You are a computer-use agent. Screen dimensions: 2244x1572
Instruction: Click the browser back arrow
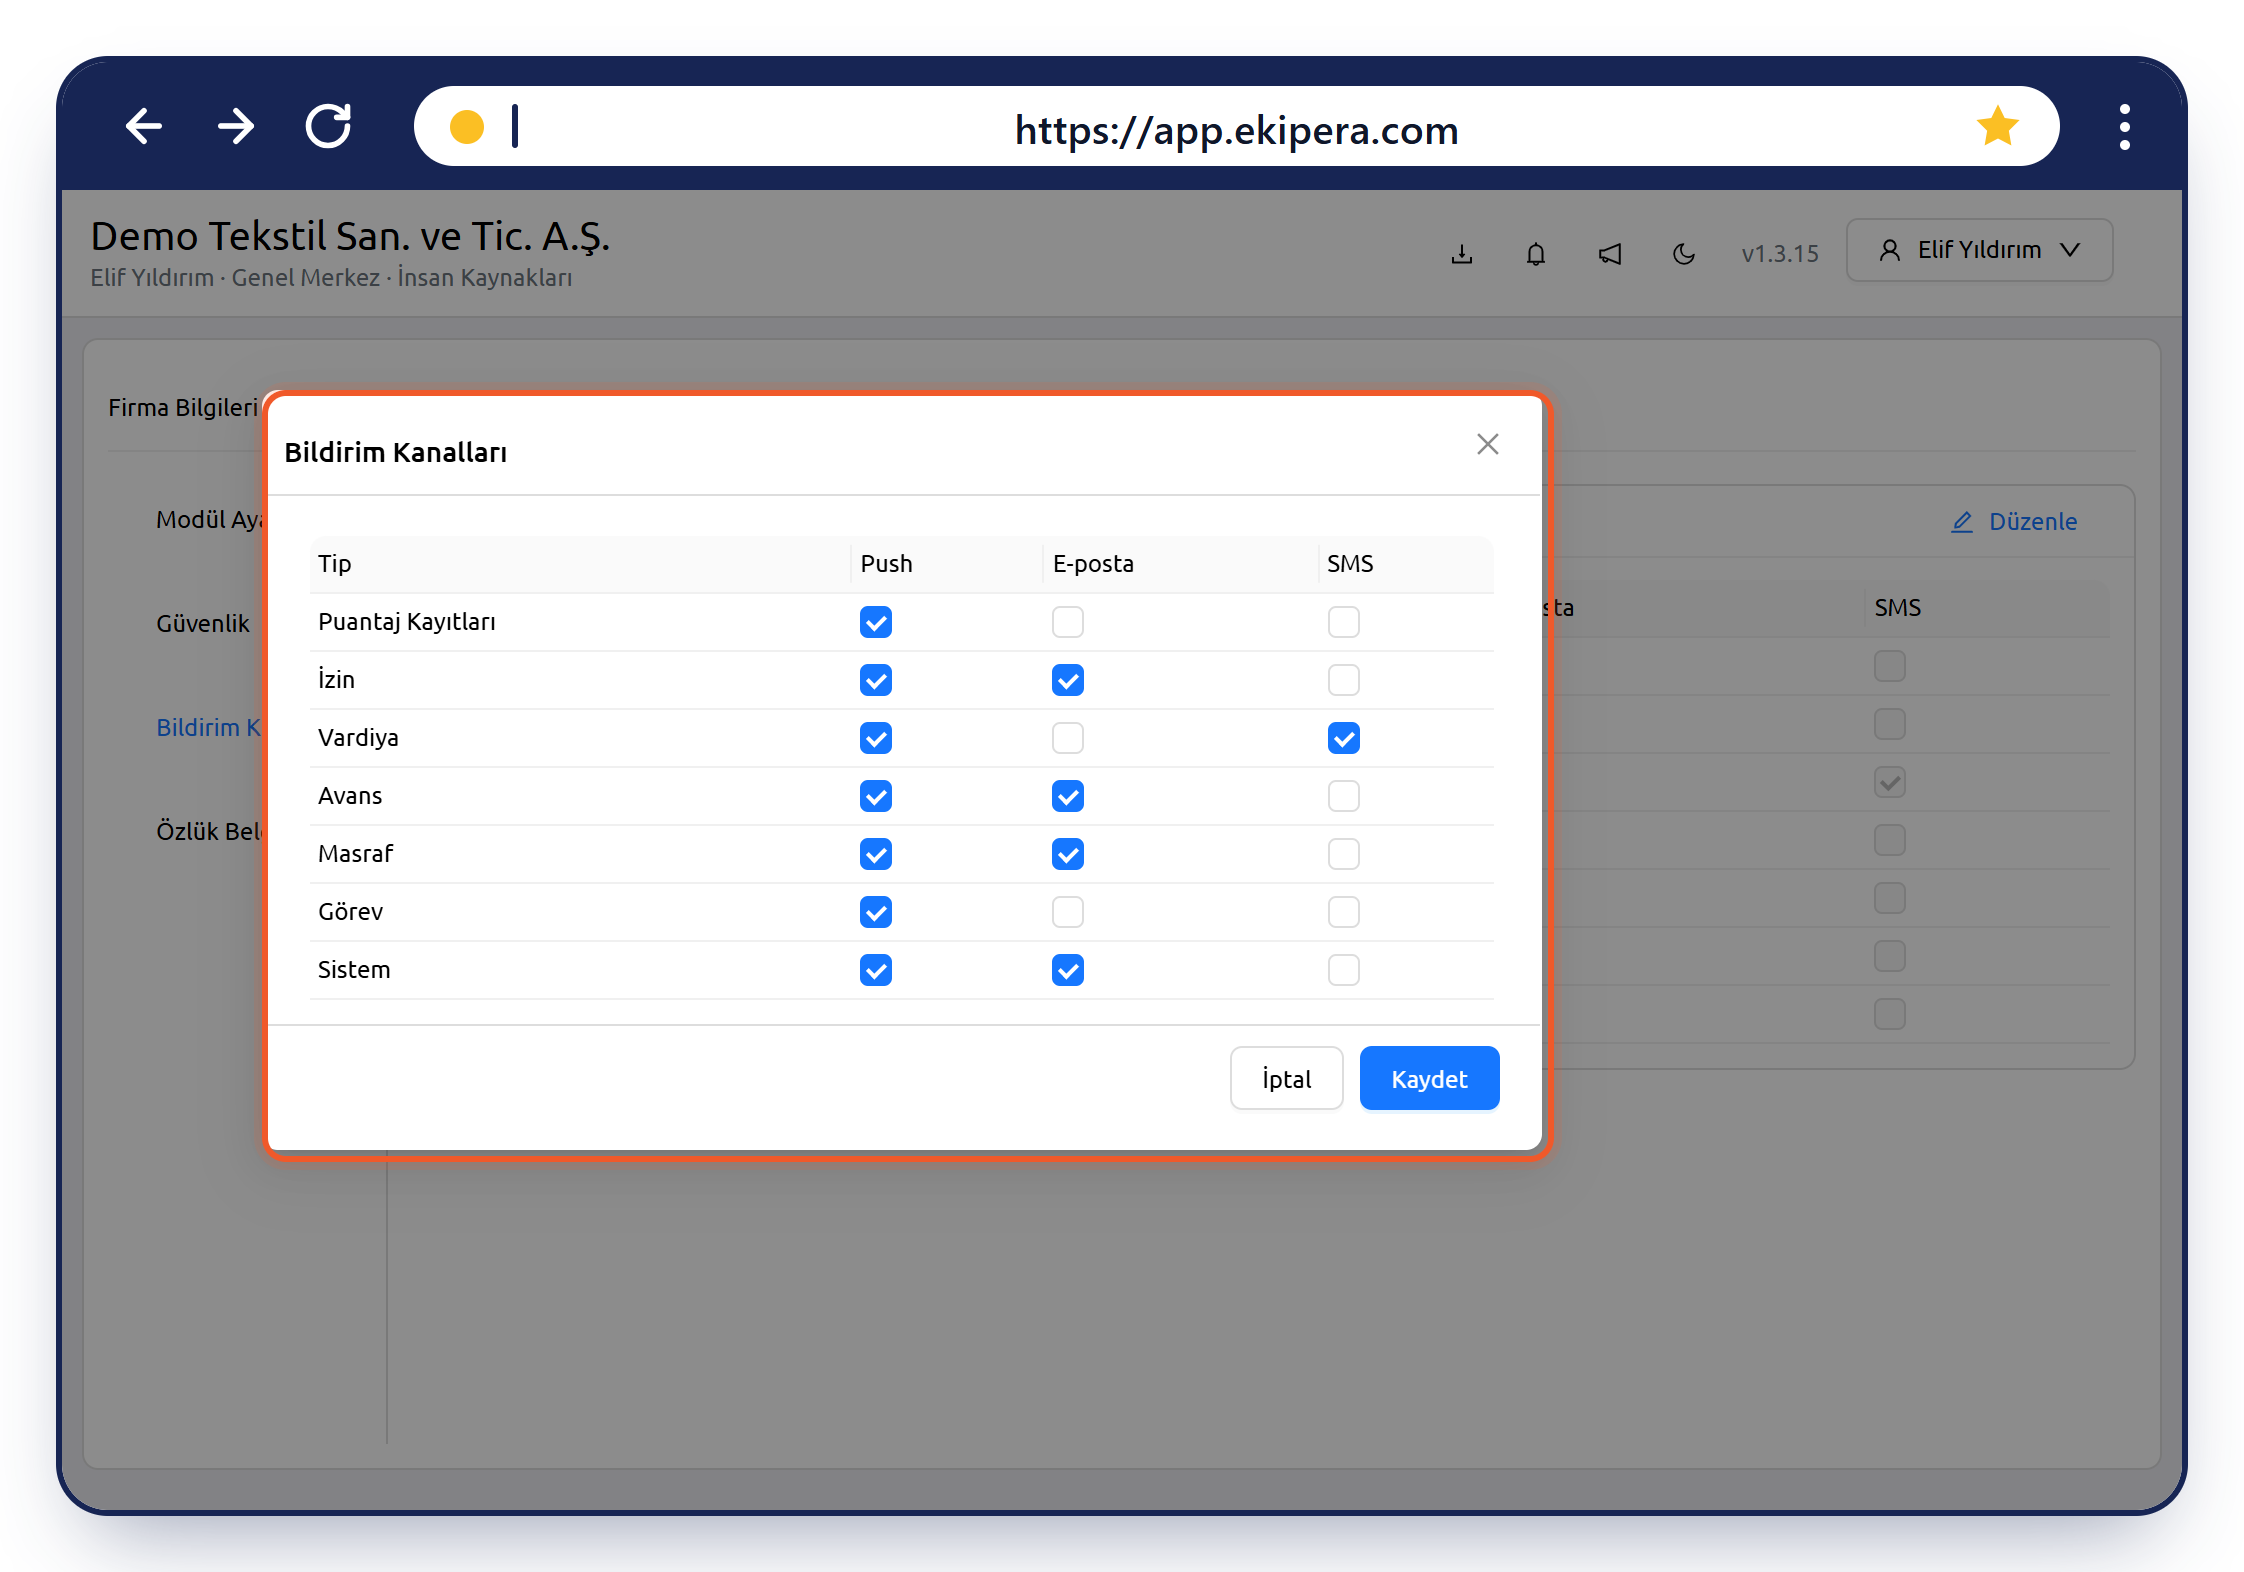[144, 127]
